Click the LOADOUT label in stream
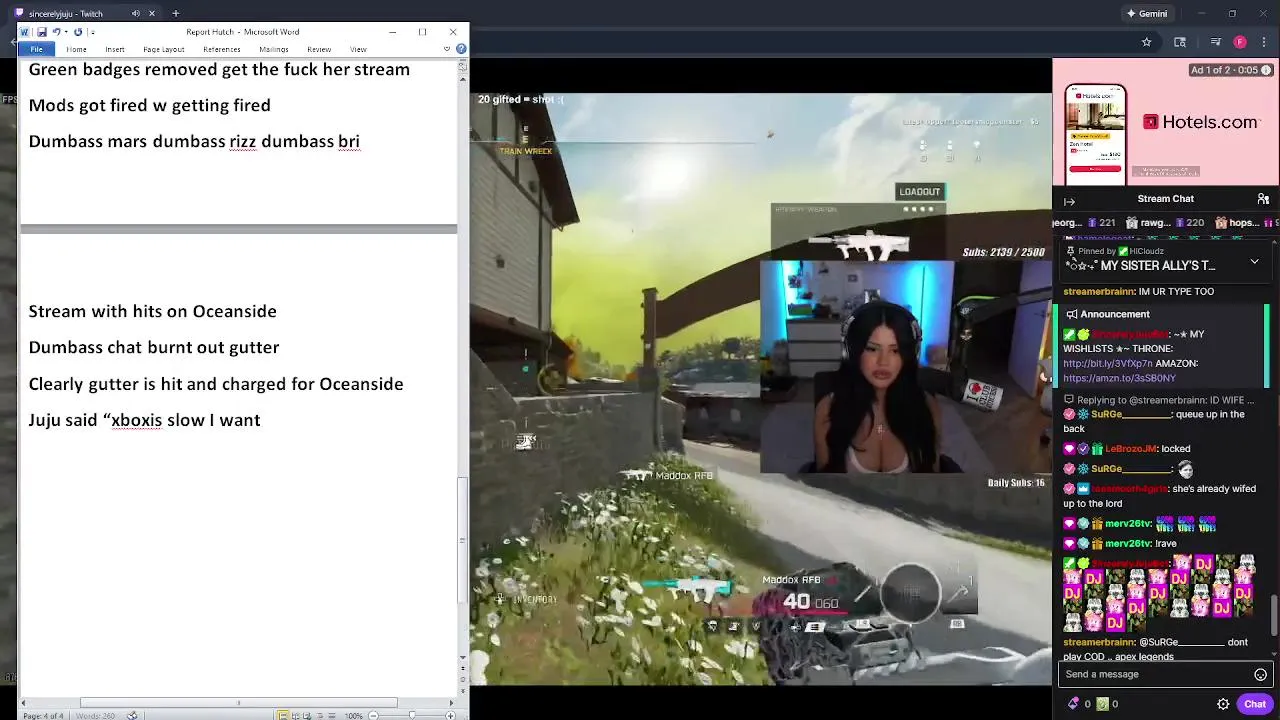The width and height of the screenshot is (1280, 720). (919, 192)
